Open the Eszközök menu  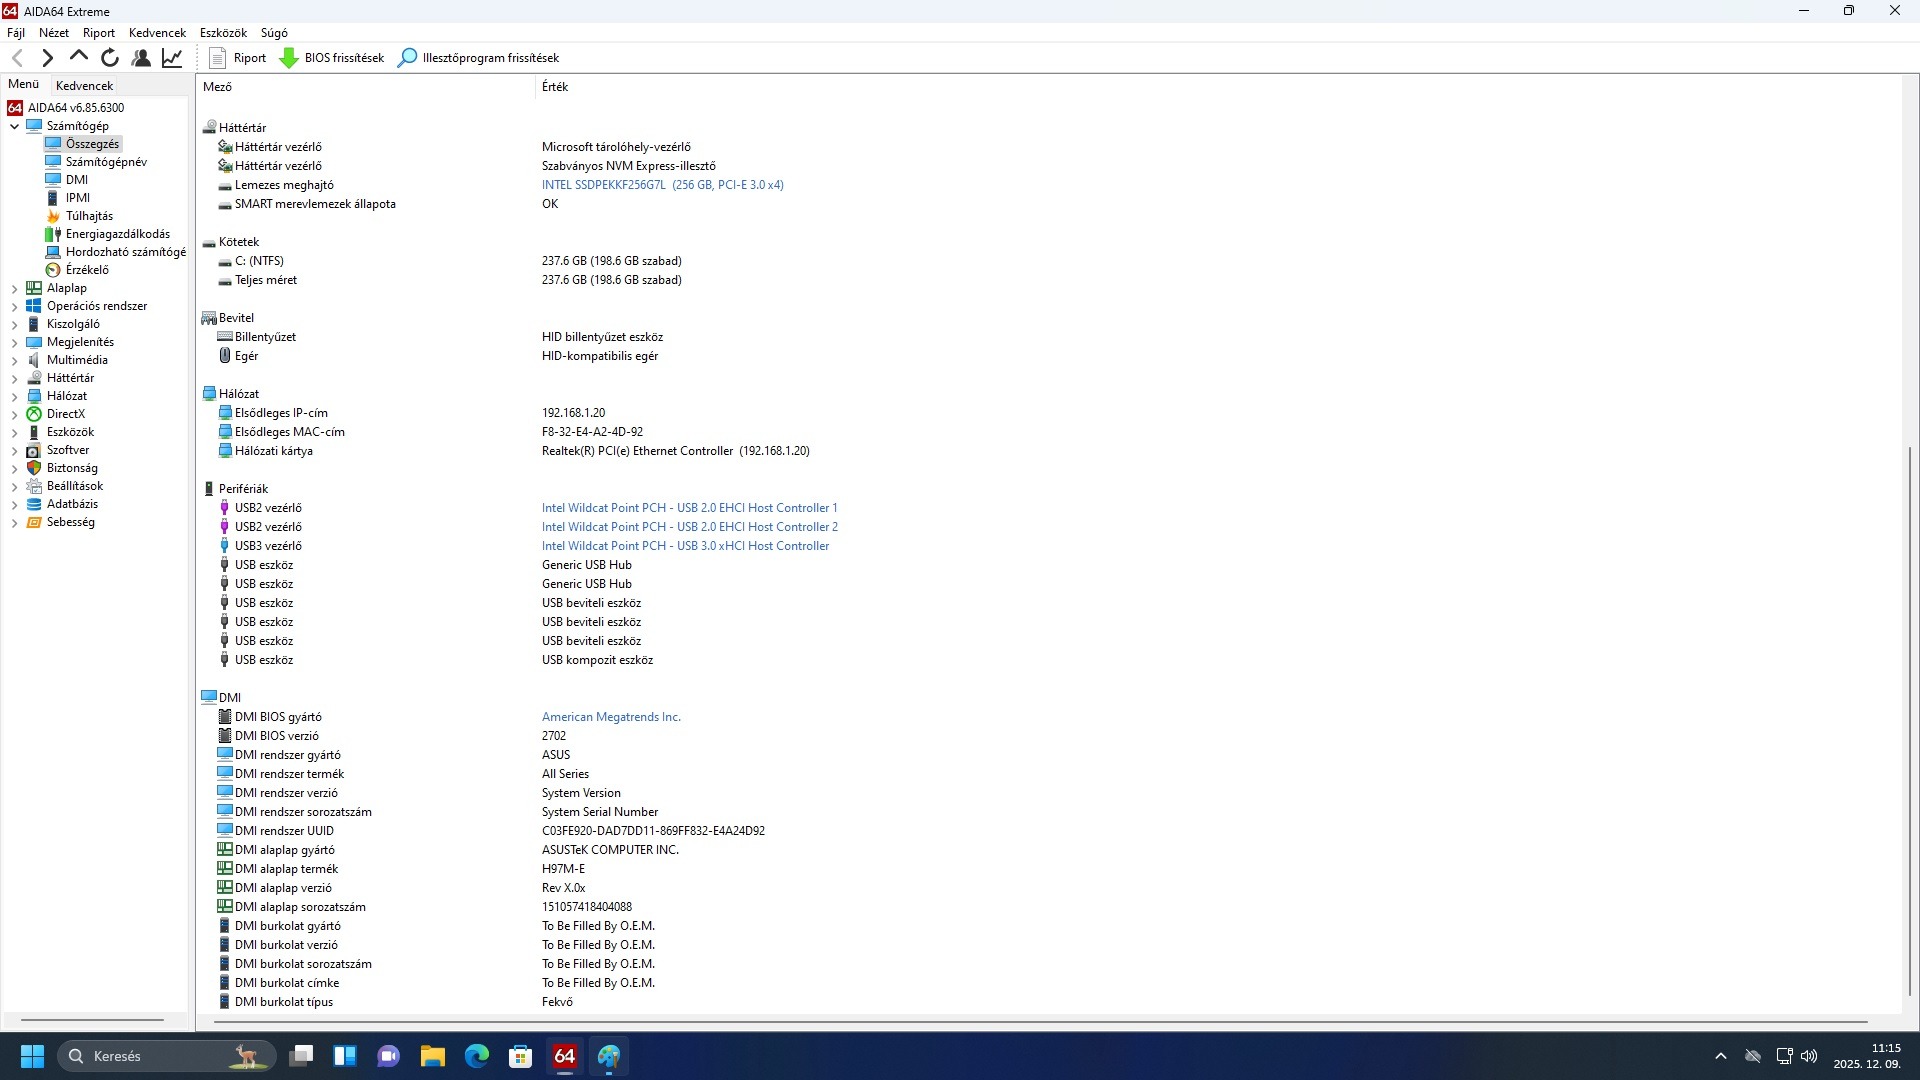[222, 33]
